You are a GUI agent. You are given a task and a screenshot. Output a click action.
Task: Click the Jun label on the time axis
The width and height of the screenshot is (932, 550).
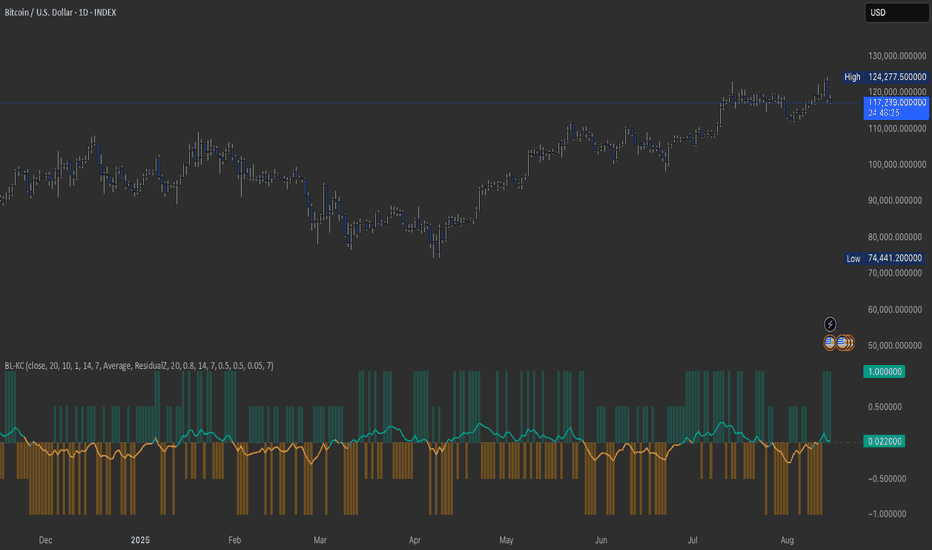(601, 540)
